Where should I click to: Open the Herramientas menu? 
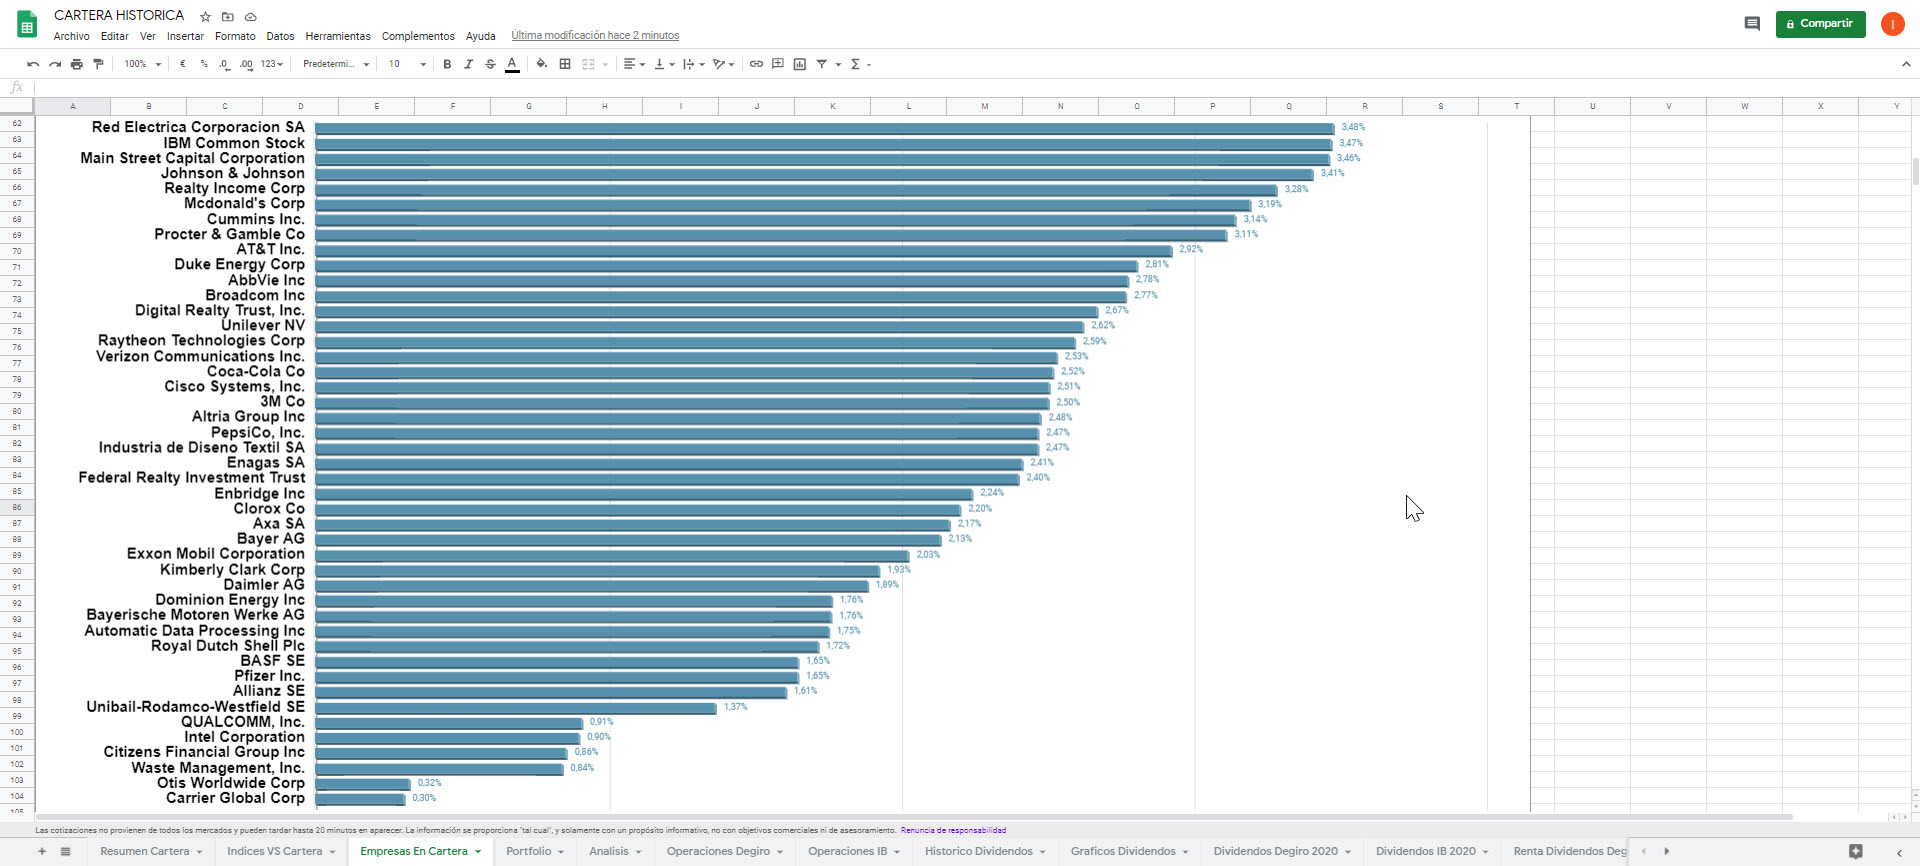point(338,36)
